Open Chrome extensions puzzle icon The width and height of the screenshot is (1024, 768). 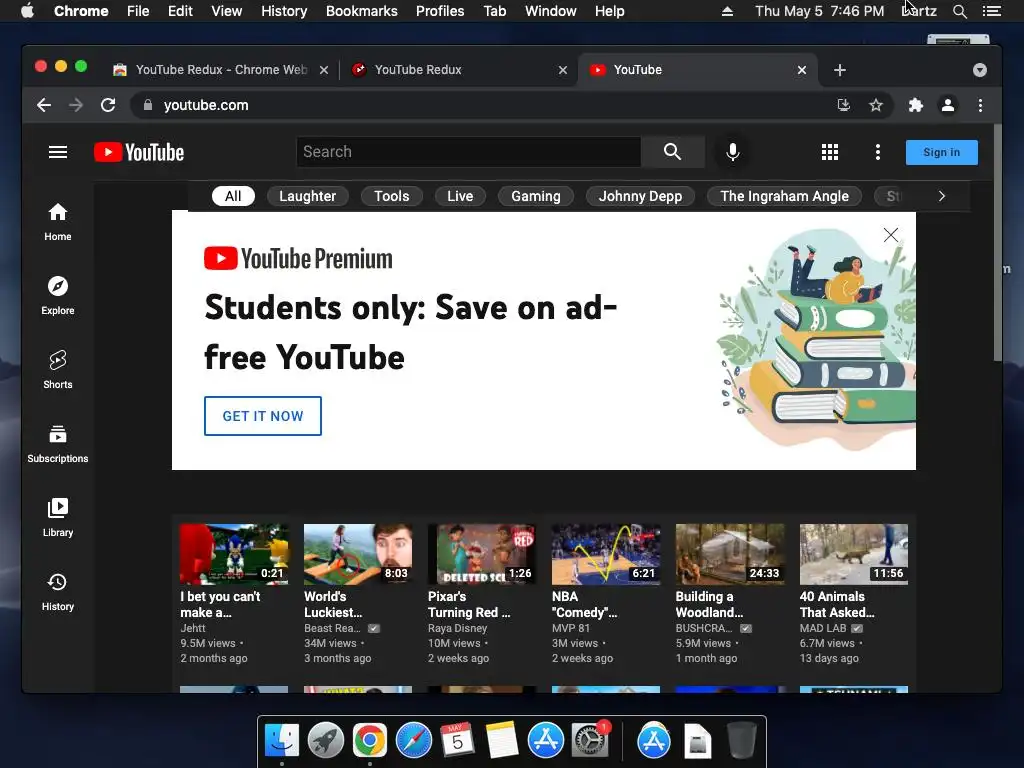(916, 105)
